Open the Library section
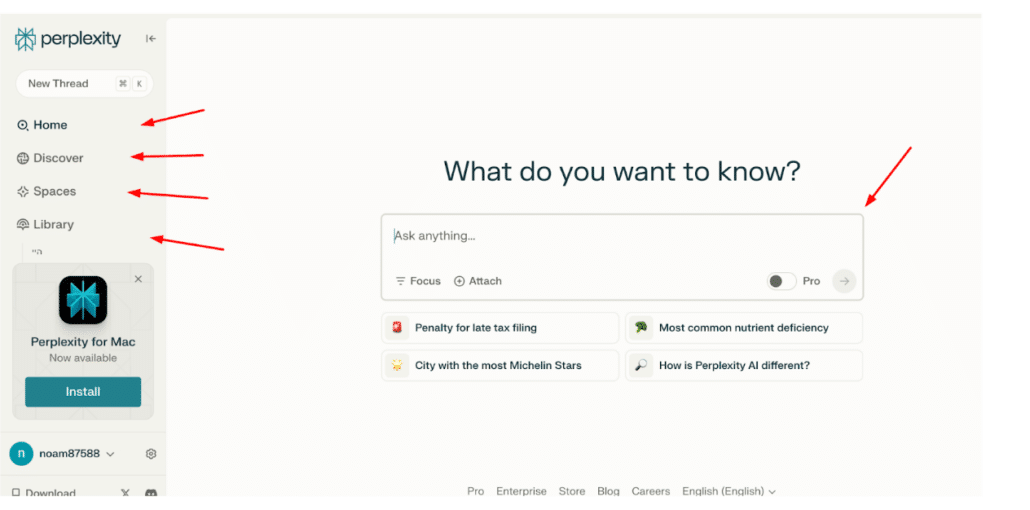This screenshot has width=1030, height=510. [45, 224]
